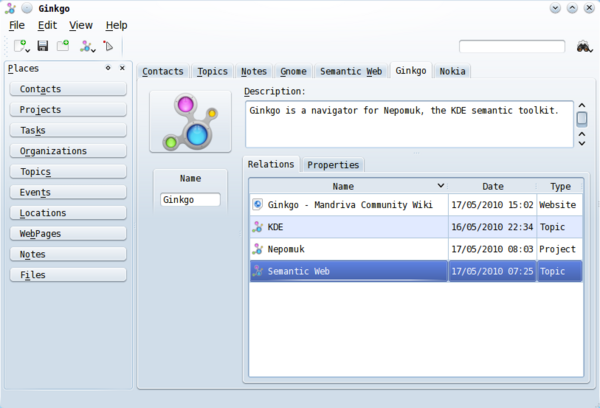Open Organizations in Places panel
This screenshot has width=600, height=408.
[68, 151]
